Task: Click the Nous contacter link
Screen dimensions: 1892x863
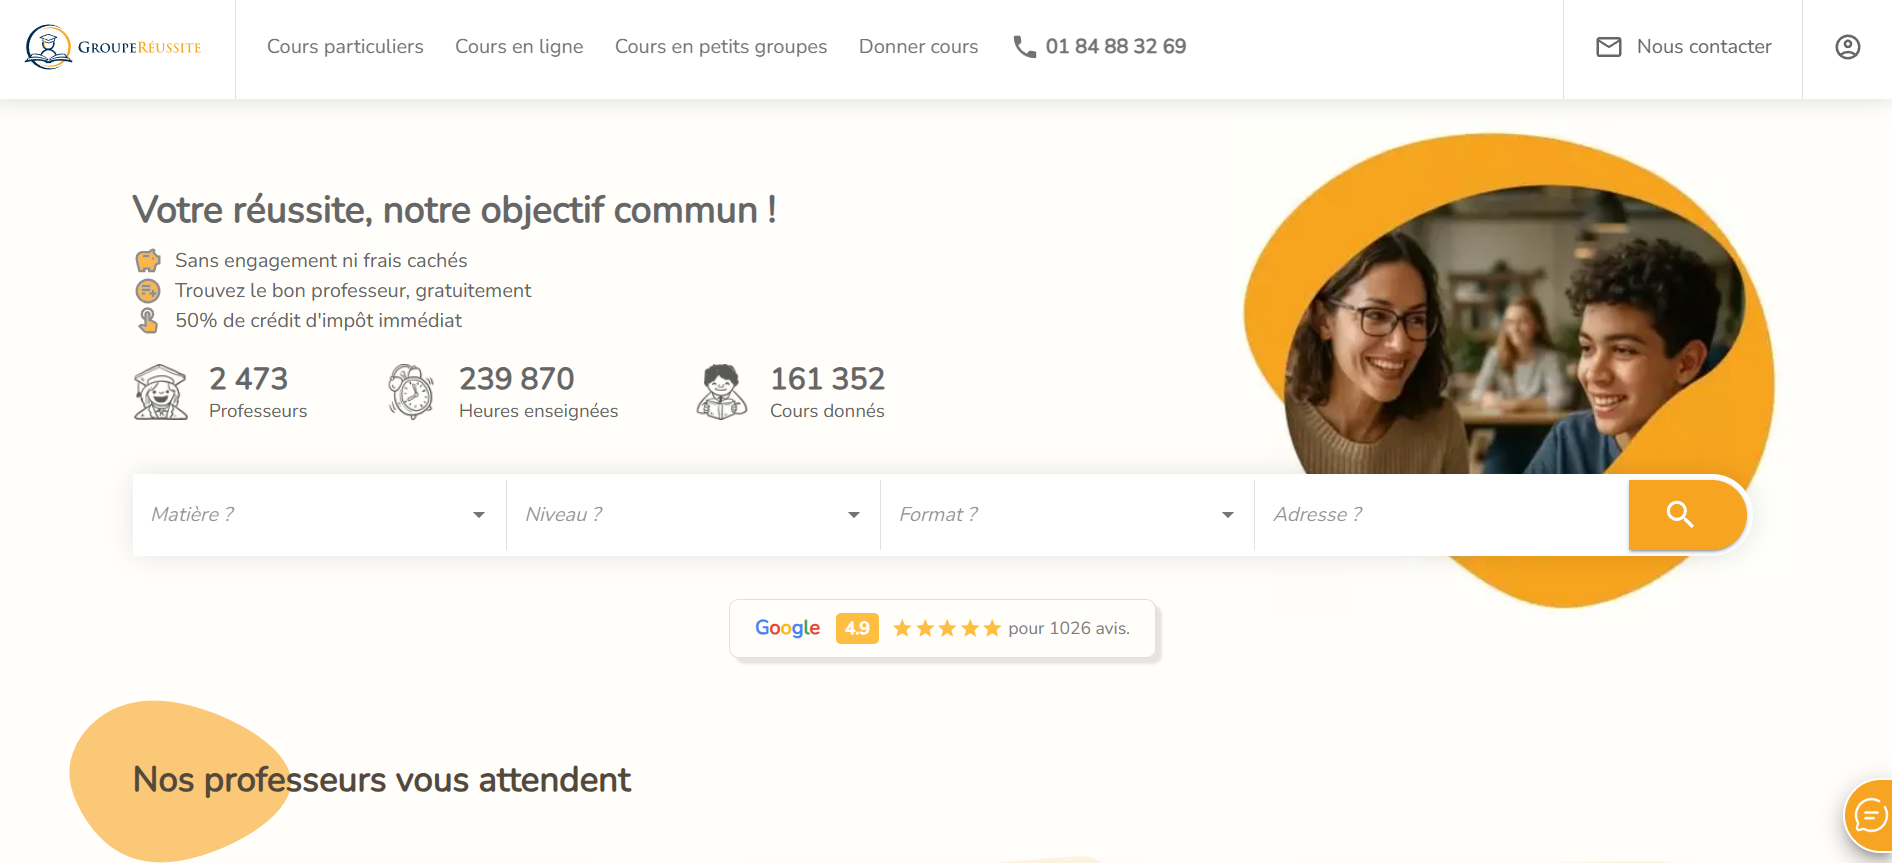Action: (1704, 47)
